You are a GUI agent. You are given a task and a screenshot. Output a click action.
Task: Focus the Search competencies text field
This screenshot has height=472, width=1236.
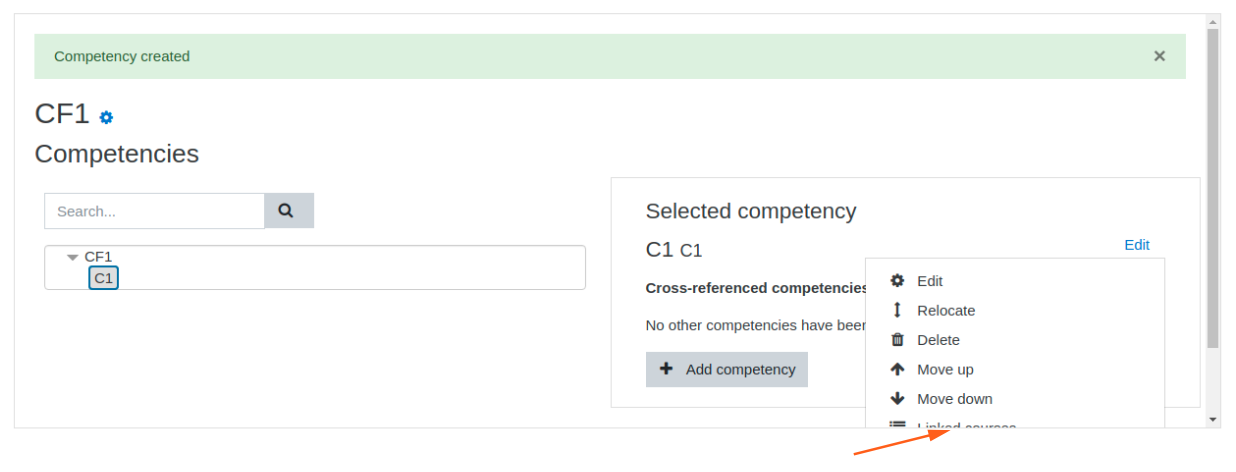pos(154,211)
